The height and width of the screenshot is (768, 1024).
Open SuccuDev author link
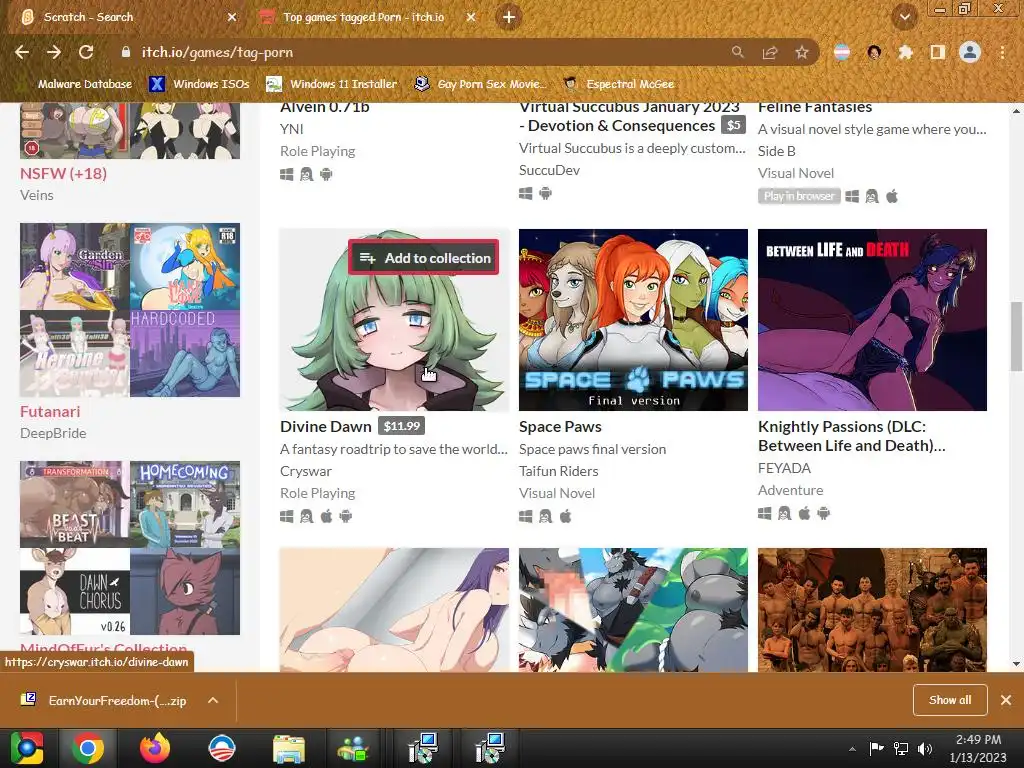tap(549, 170)
